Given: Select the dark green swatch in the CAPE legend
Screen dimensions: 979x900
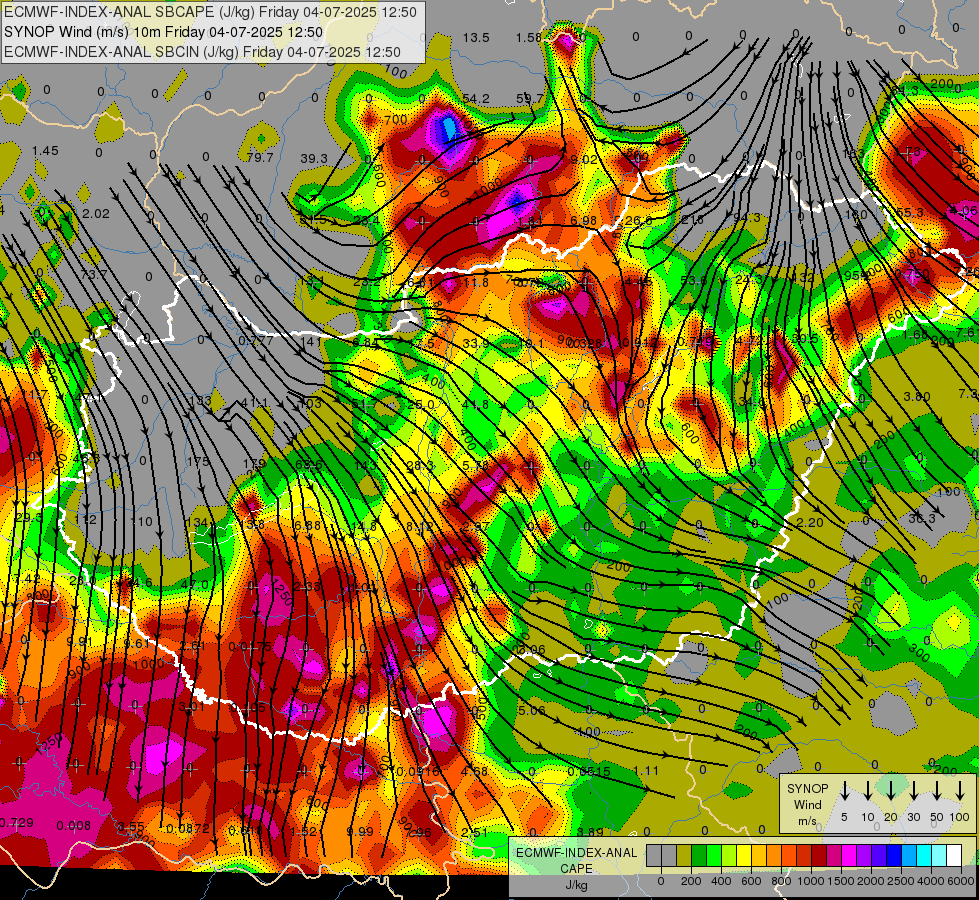Looking at the screenshot, I should tap(699, 855).
